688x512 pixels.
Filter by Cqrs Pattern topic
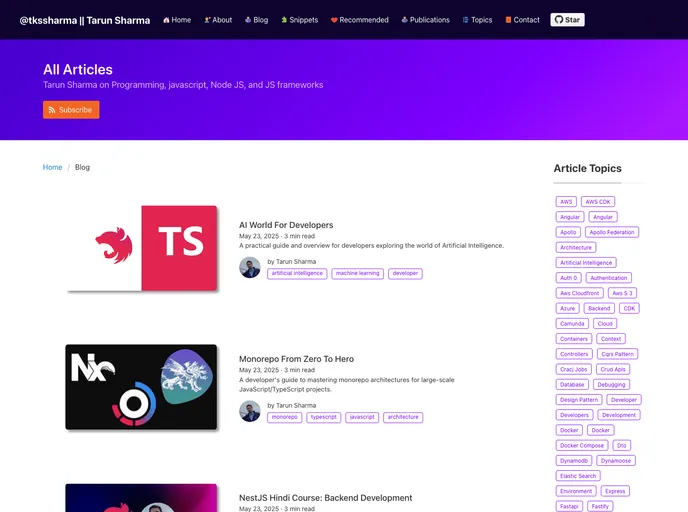point(617,354)
